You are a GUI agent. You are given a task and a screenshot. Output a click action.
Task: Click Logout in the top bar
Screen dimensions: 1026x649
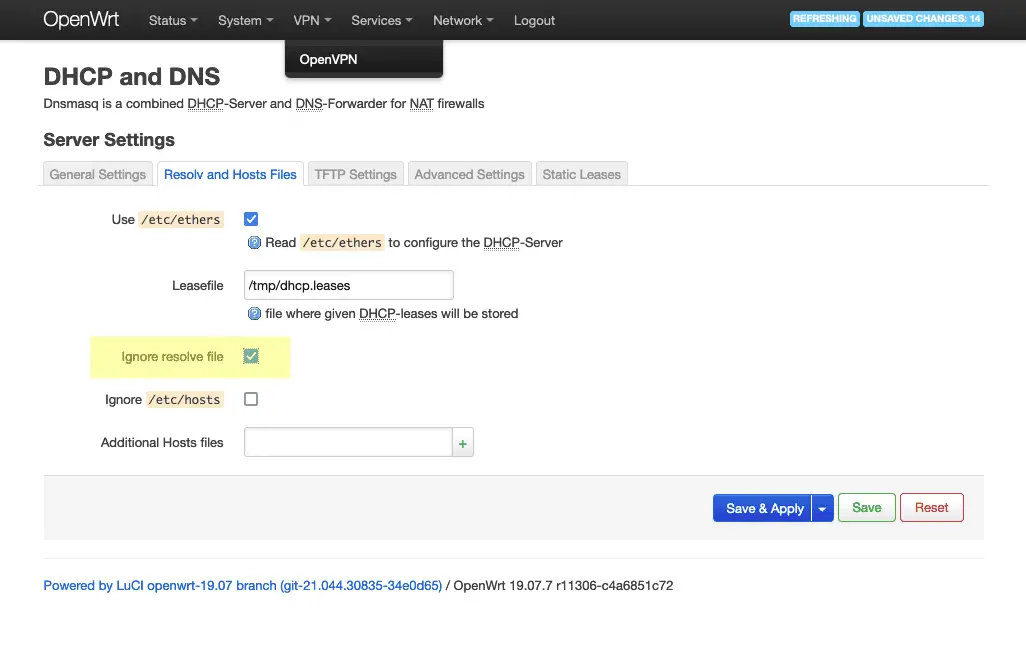pyautogui.click(x=534, y=20)
